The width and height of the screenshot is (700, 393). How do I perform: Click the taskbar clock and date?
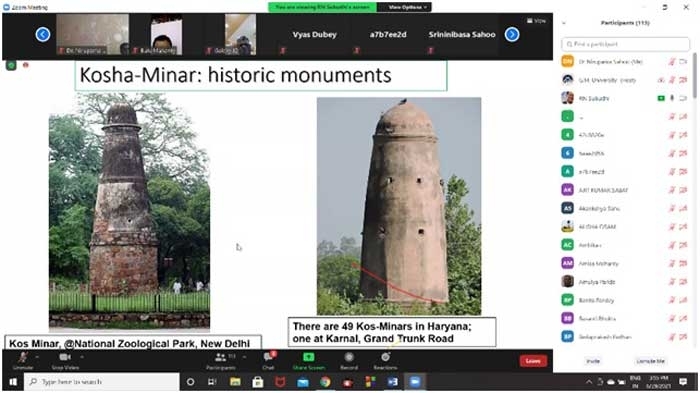point(659,382)
